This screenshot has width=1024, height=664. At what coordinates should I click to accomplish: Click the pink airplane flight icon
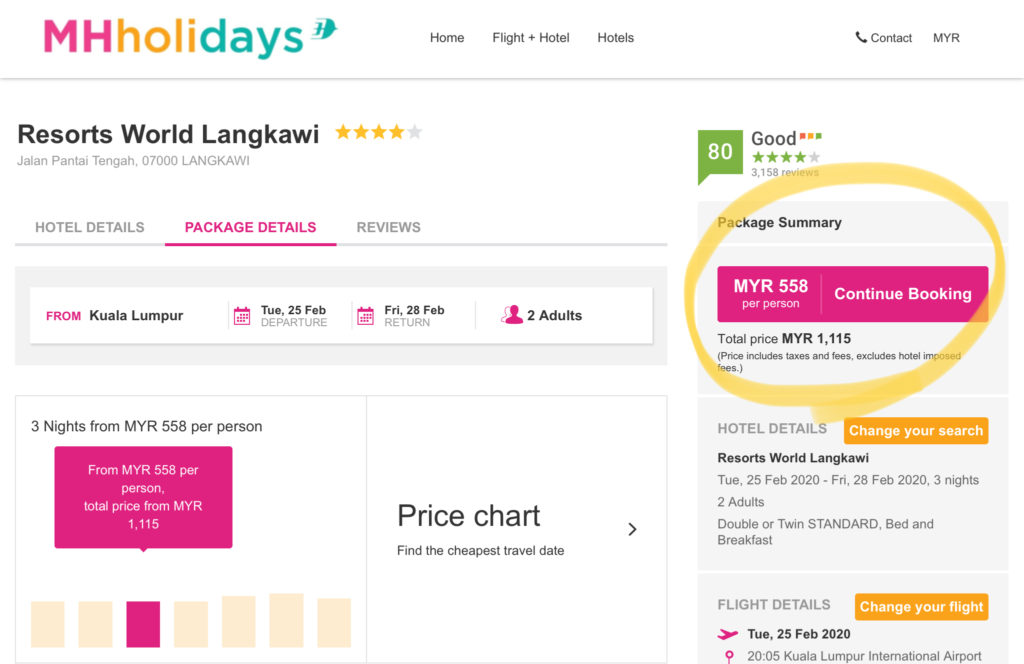728,634
